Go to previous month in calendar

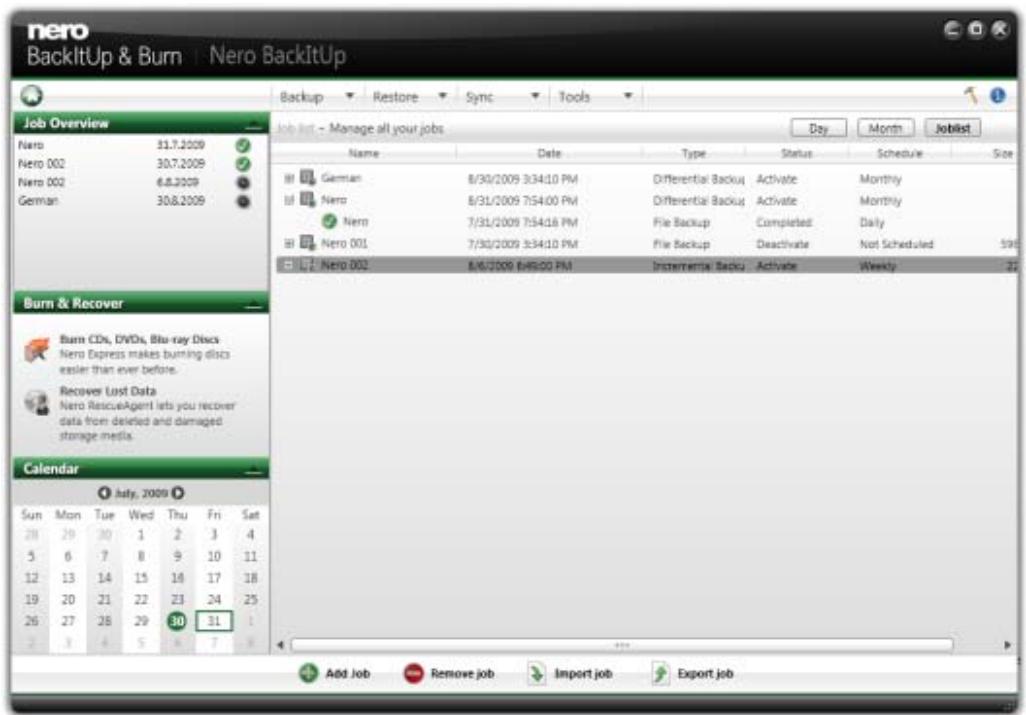point(104,493)
